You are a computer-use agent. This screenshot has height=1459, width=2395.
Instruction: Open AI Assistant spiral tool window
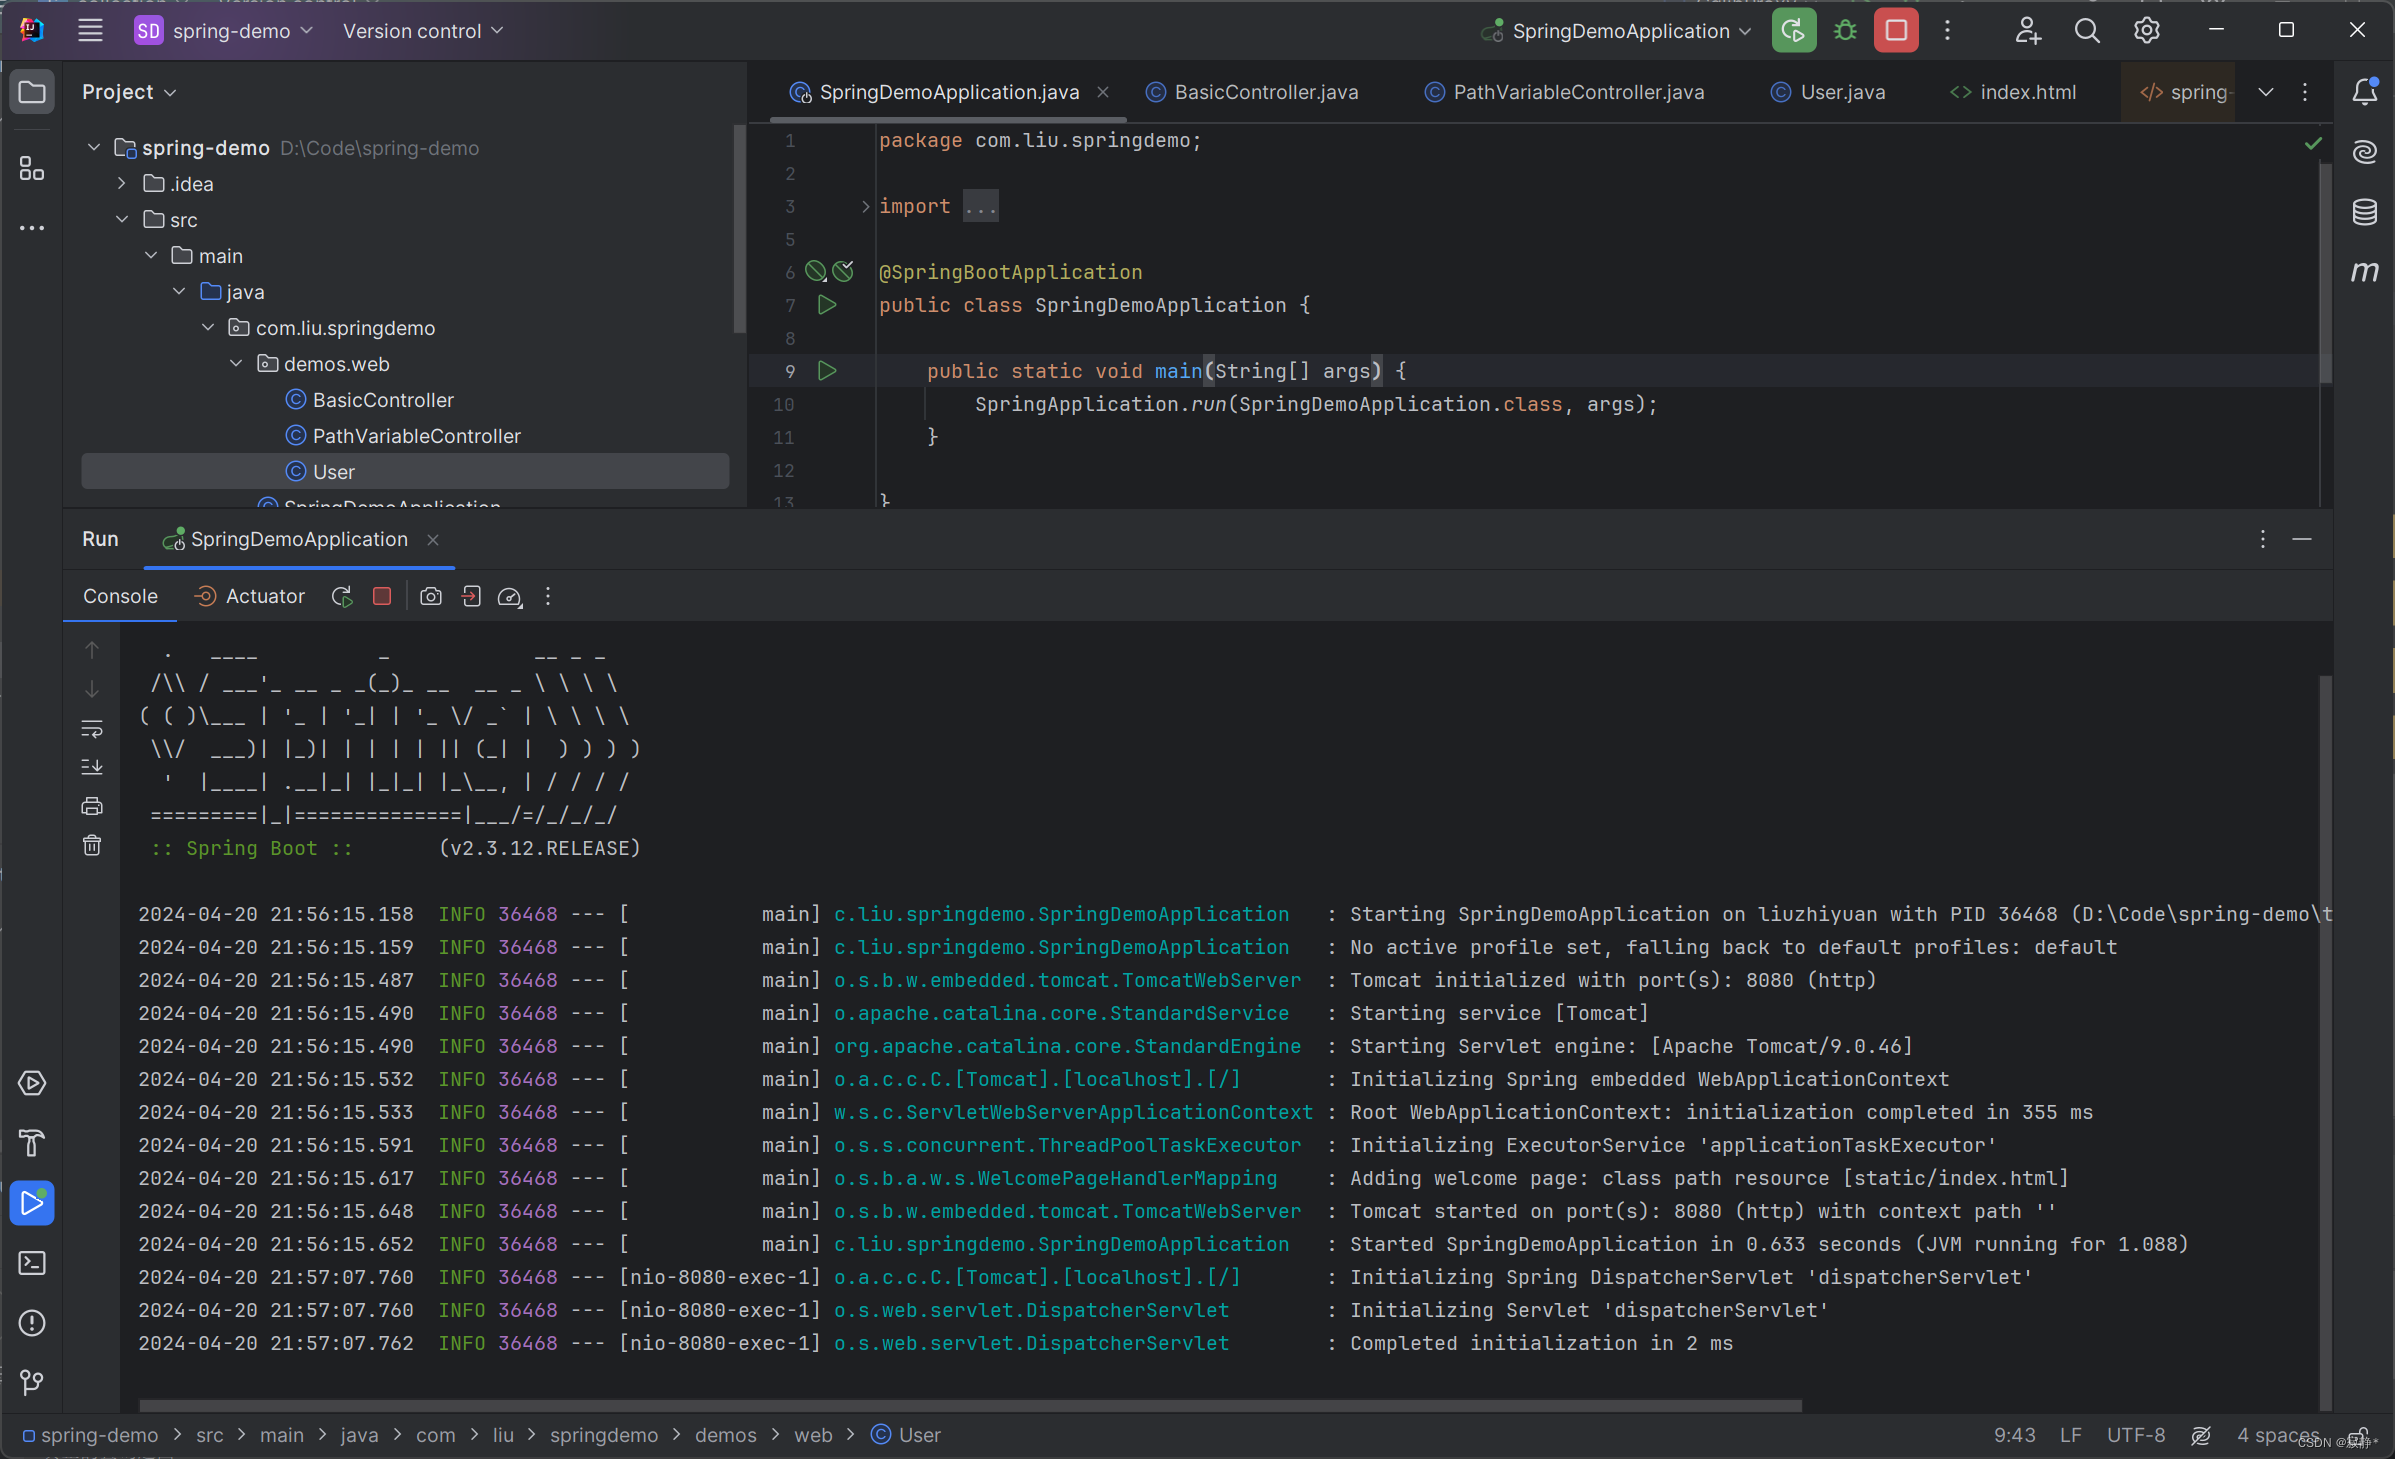click(2365, 152)
